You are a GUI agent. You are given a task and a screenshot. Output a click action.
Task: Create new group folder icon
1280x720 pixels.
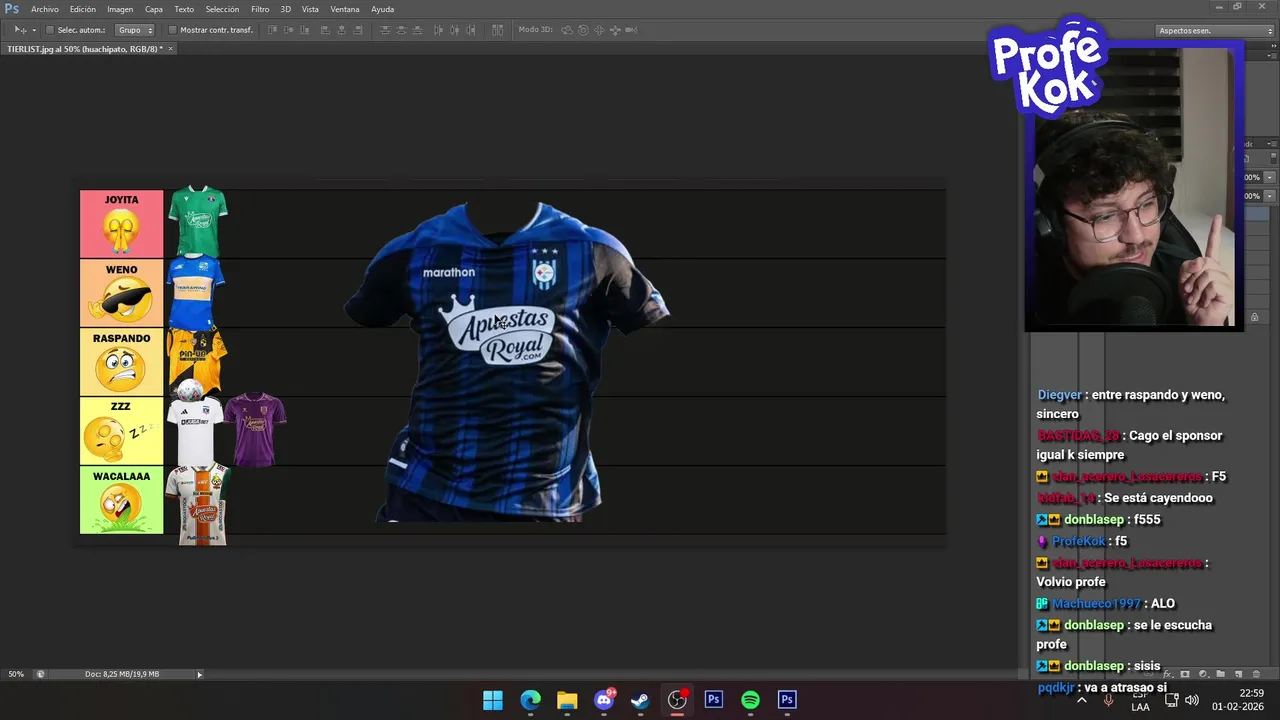point(1220,674)
